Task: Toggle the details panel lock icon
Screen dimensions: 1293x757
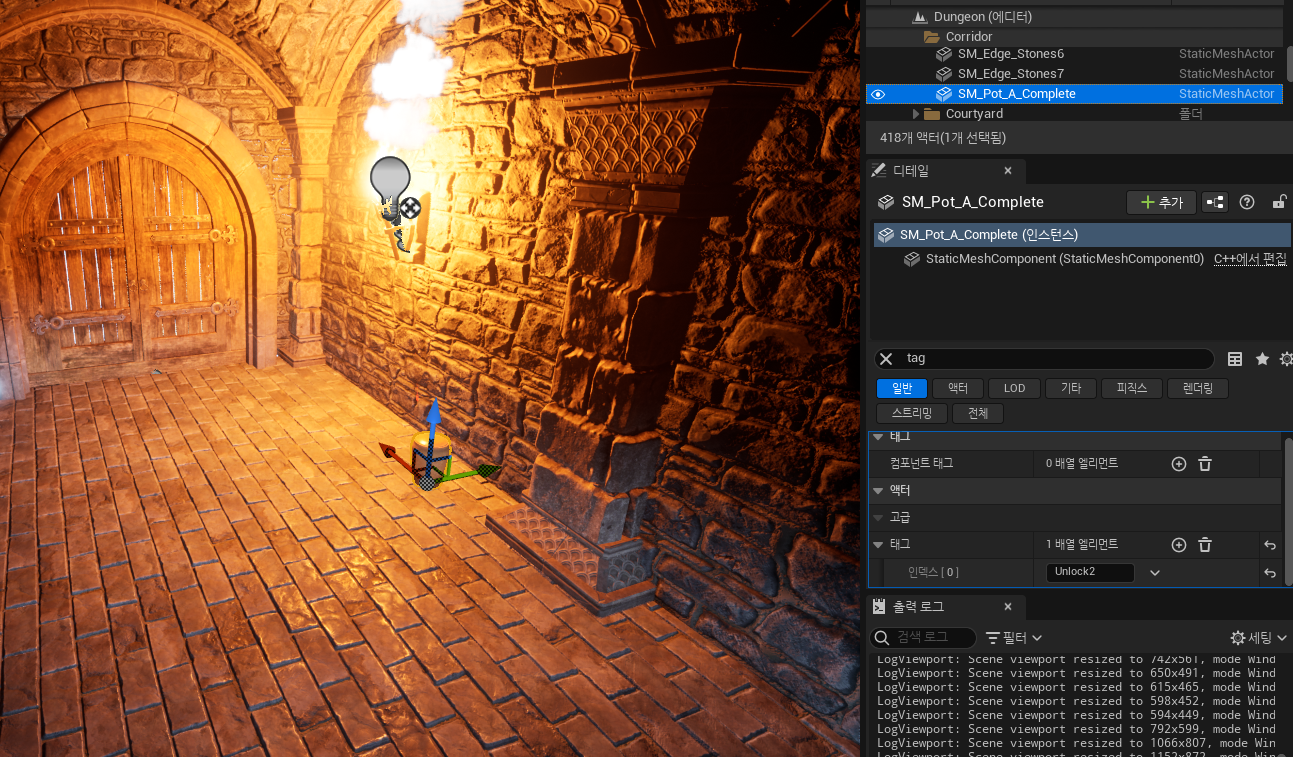Action: point(1278,202)
